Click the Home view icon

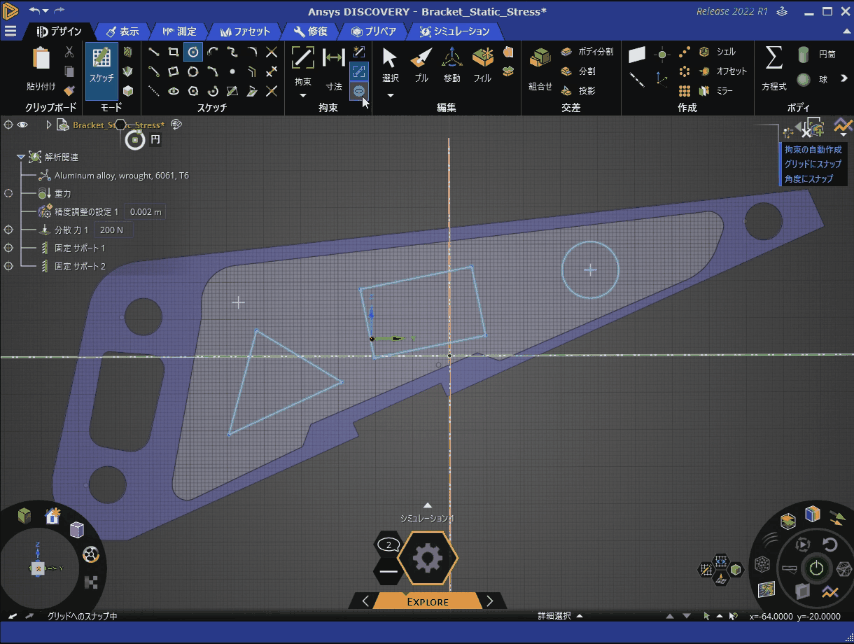point(53,515)
